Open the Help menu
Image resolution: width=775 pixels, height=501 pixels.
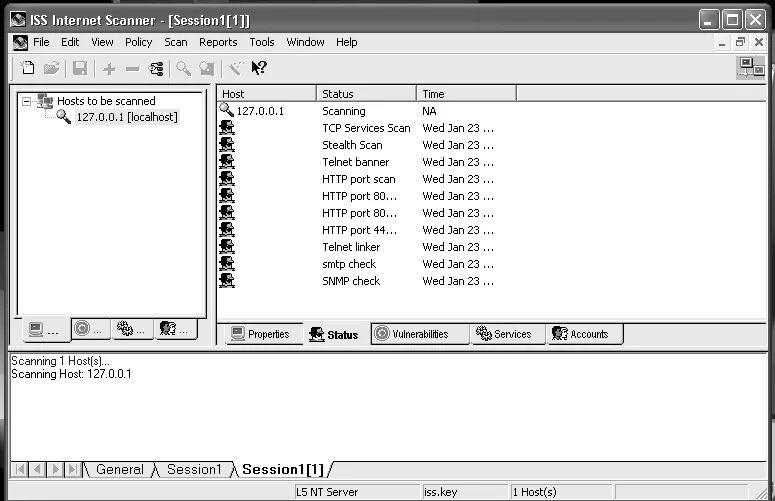coord(346,42)
